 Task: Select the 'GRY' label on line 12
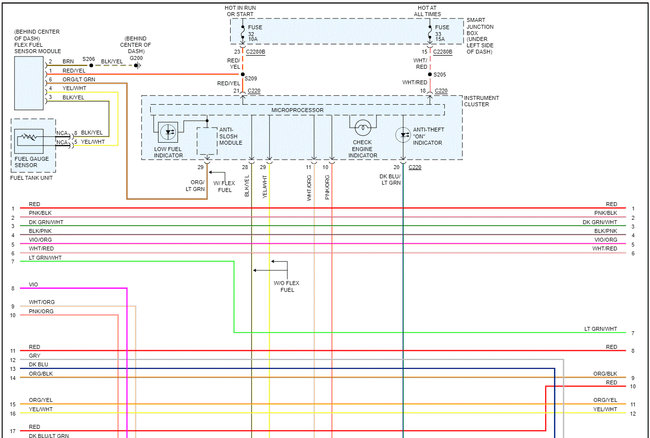[x=34, y=356]
